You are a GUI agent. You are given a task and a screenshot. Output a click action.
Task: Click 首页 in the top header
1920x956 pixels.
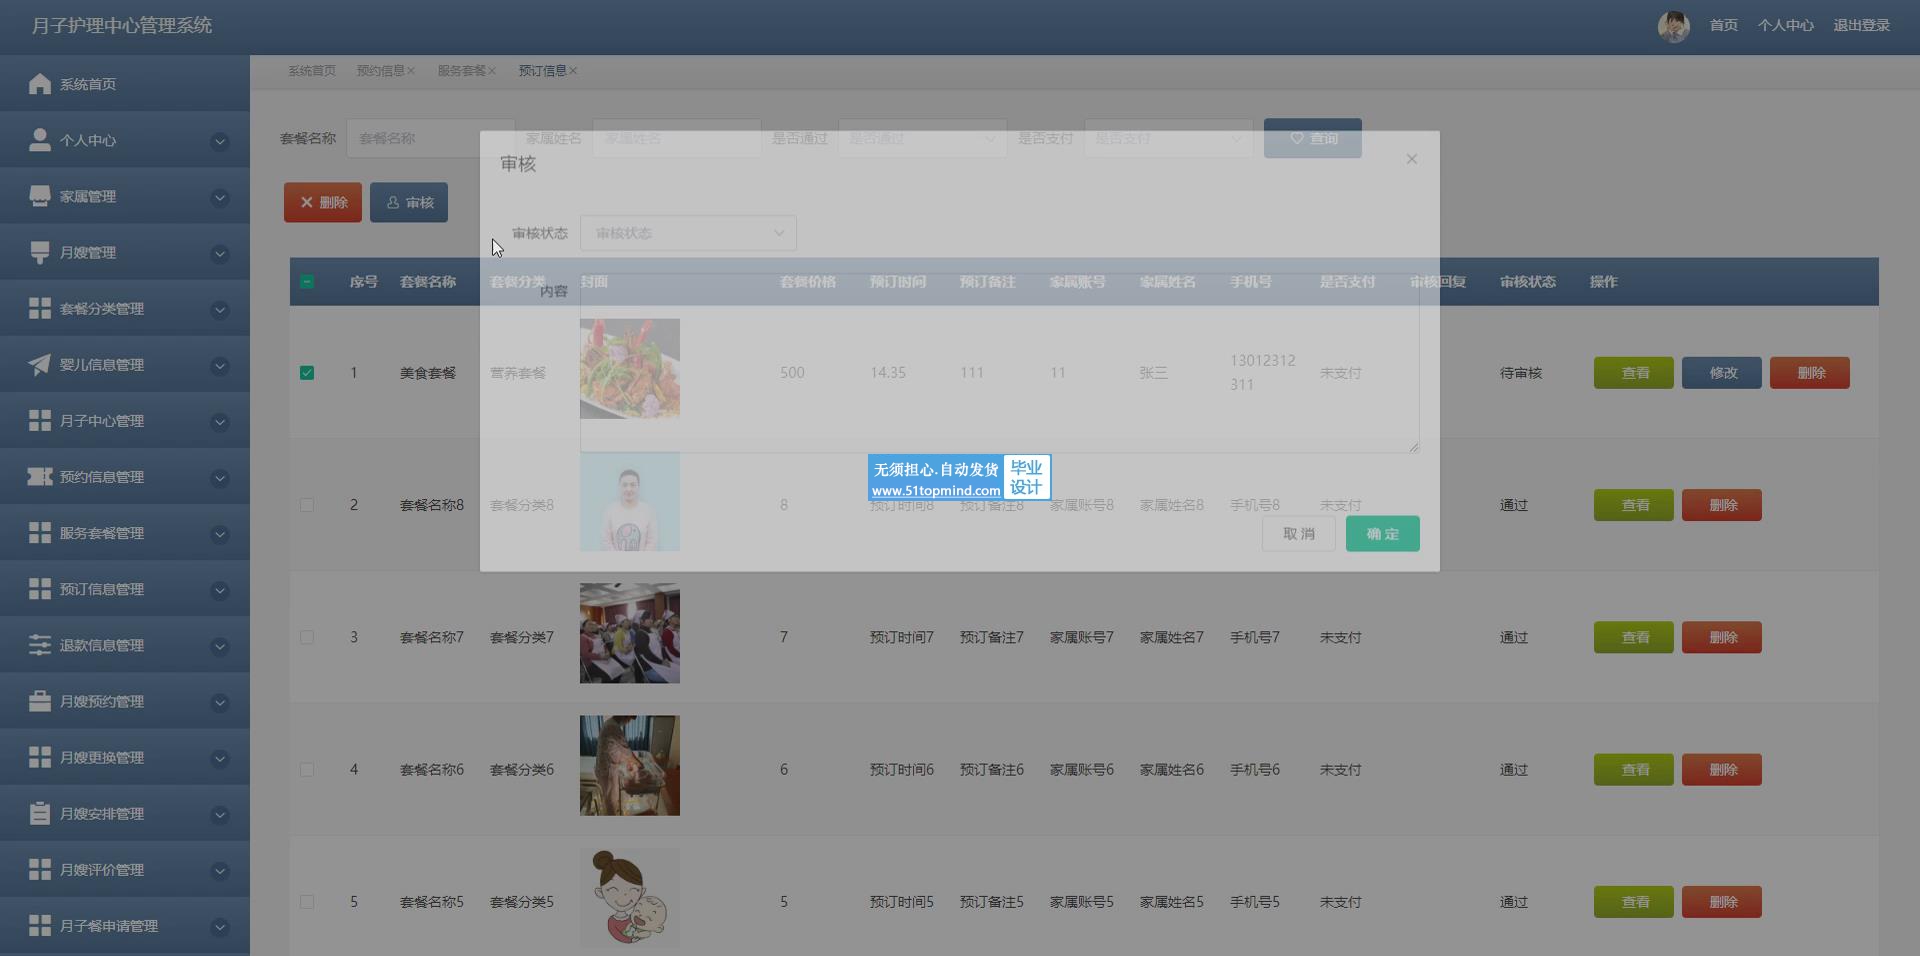tap(1724, 25)
